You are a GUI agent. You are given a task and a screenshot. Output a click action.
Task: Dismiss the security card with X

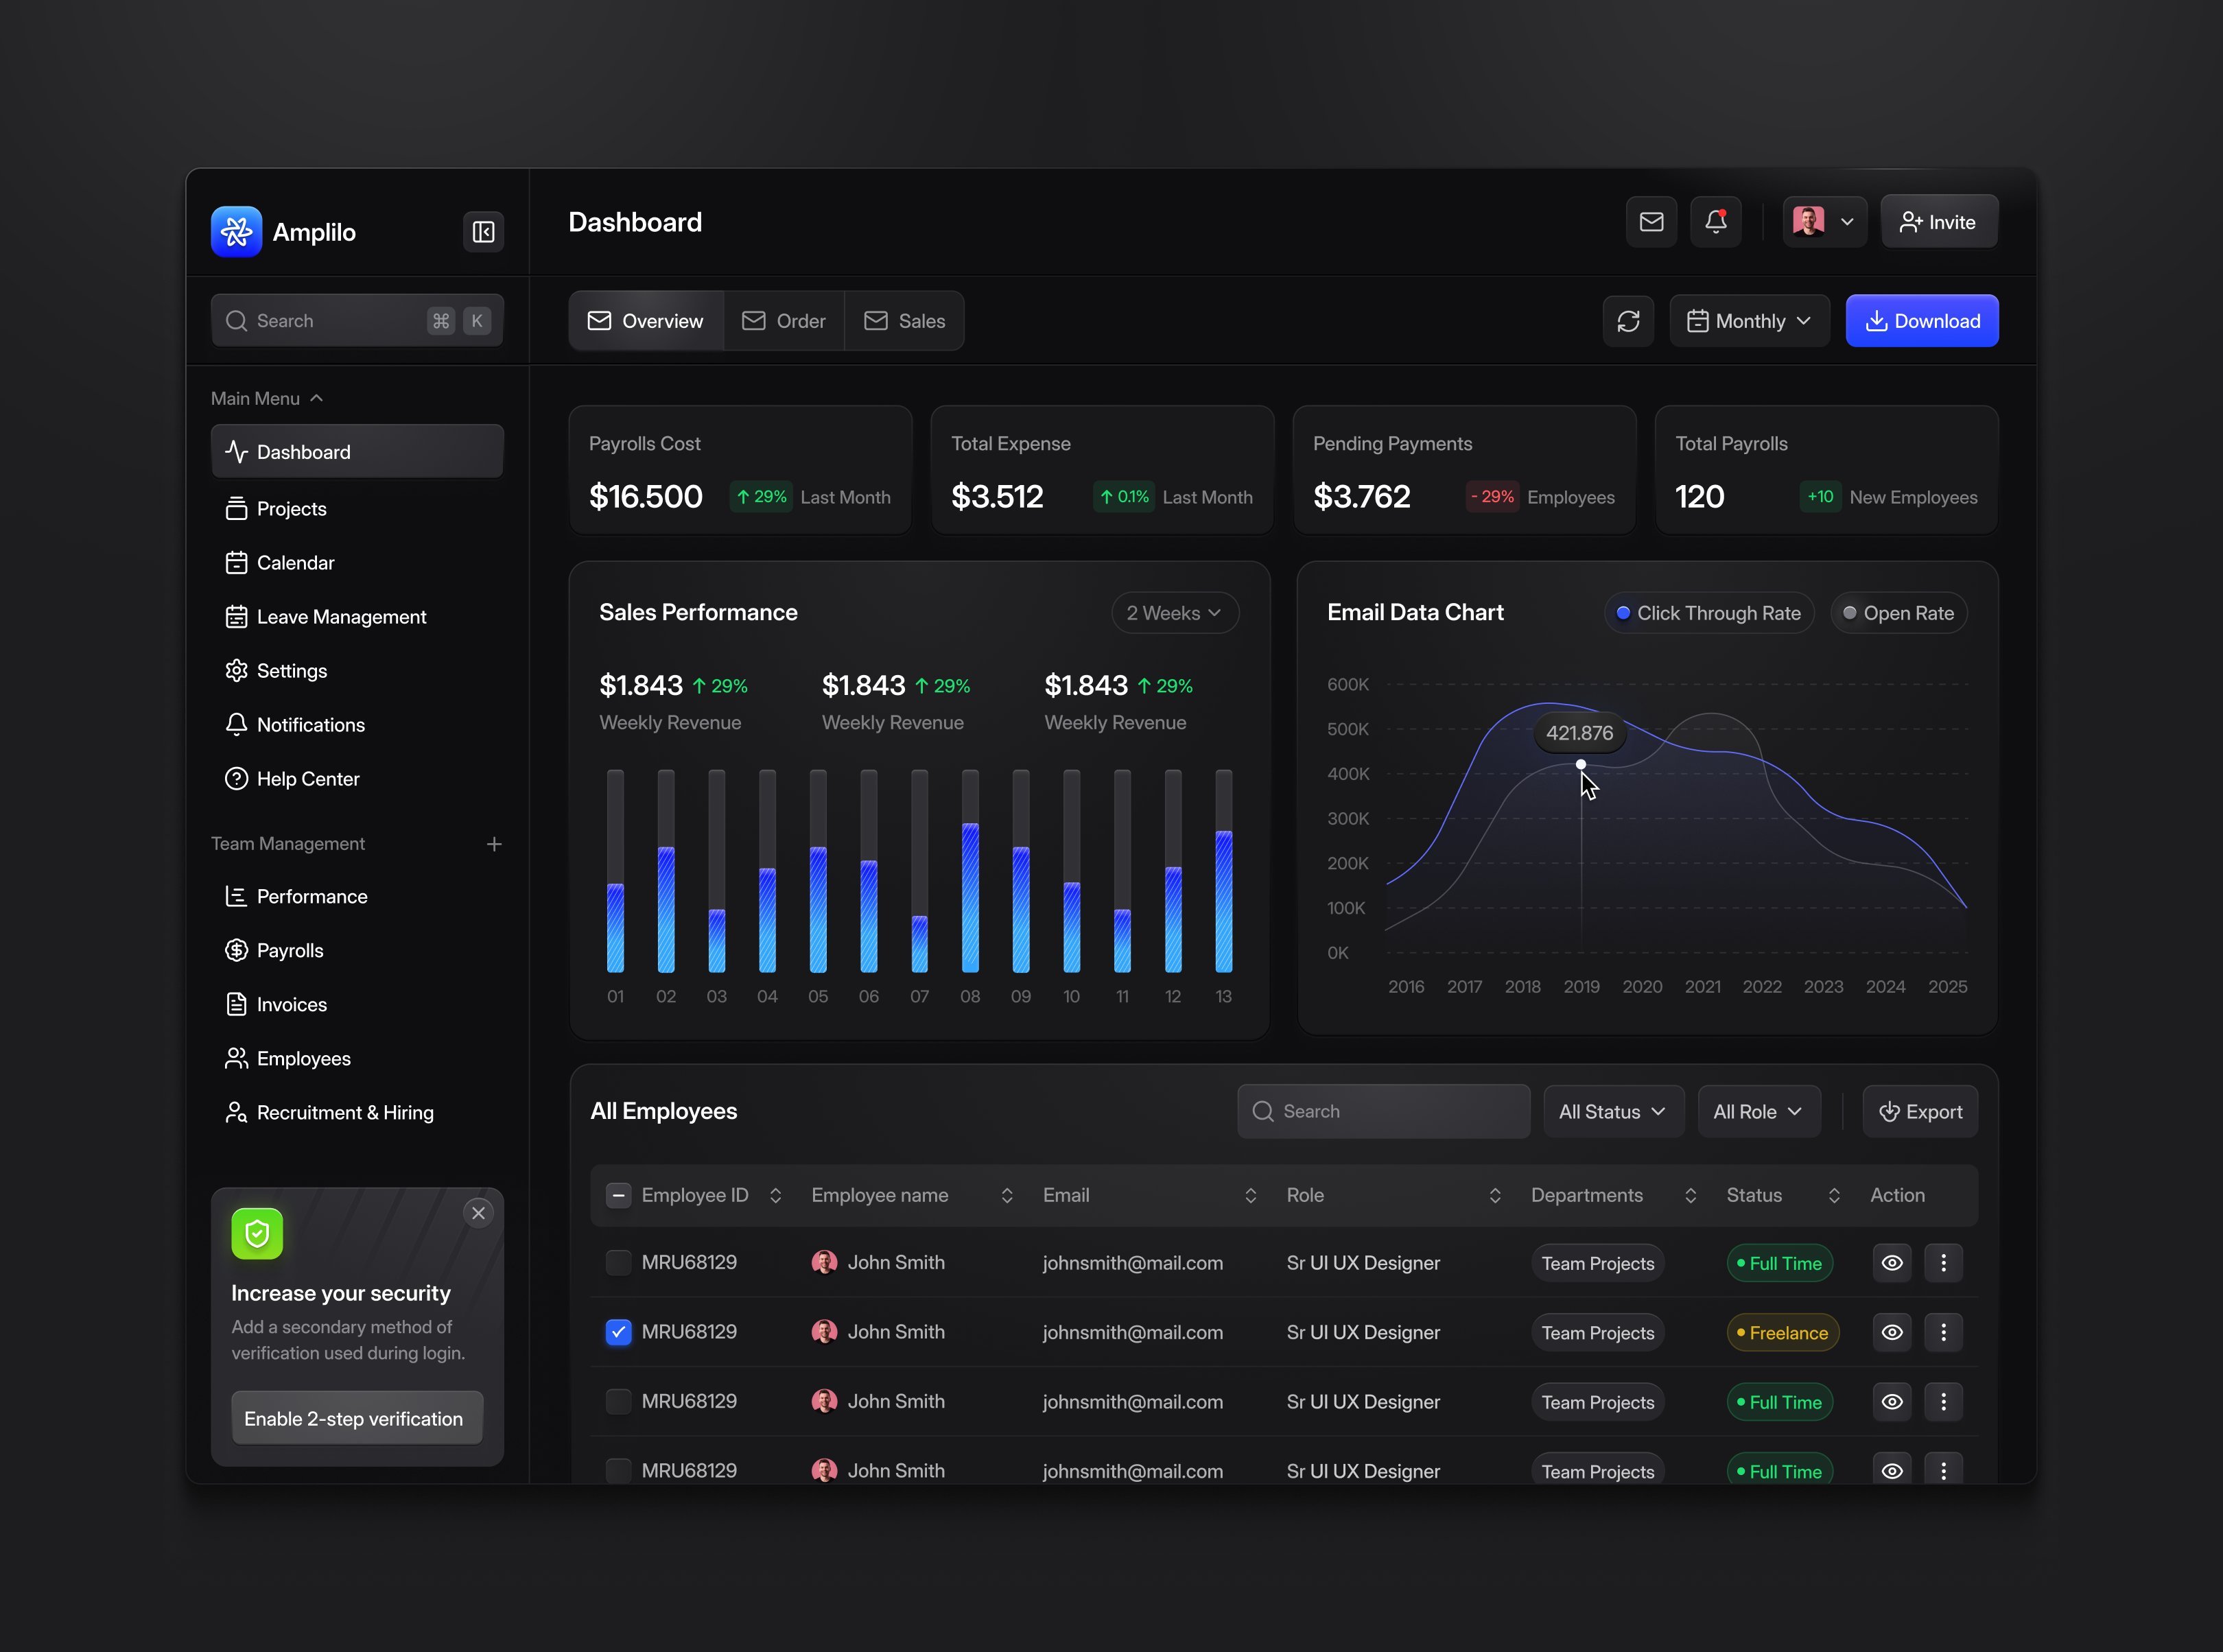click(x=478, y=1213)
